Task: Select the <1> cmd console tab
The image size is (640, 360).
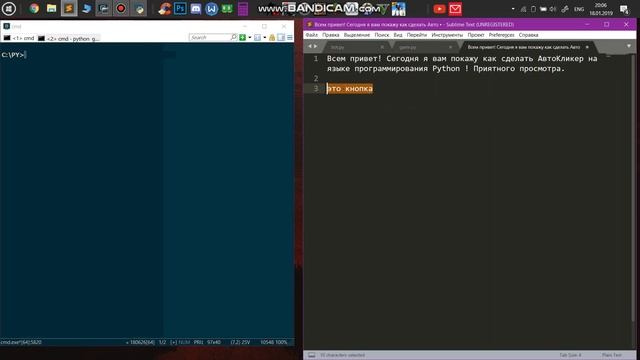Action: 19,38
